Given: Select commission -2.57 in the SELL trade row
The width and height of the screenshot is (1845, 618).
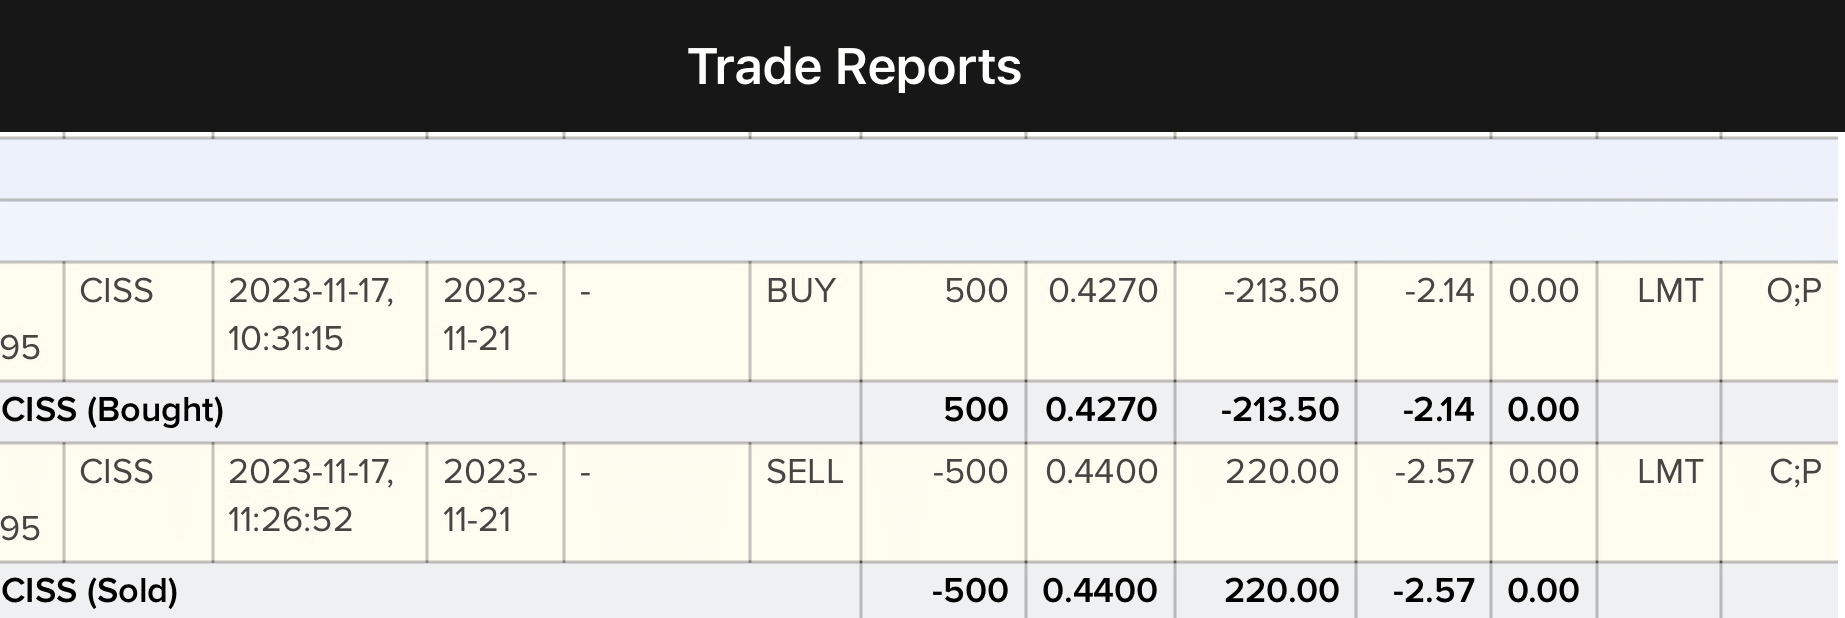Looking at the screenshot, I should tap(1434, 472).
